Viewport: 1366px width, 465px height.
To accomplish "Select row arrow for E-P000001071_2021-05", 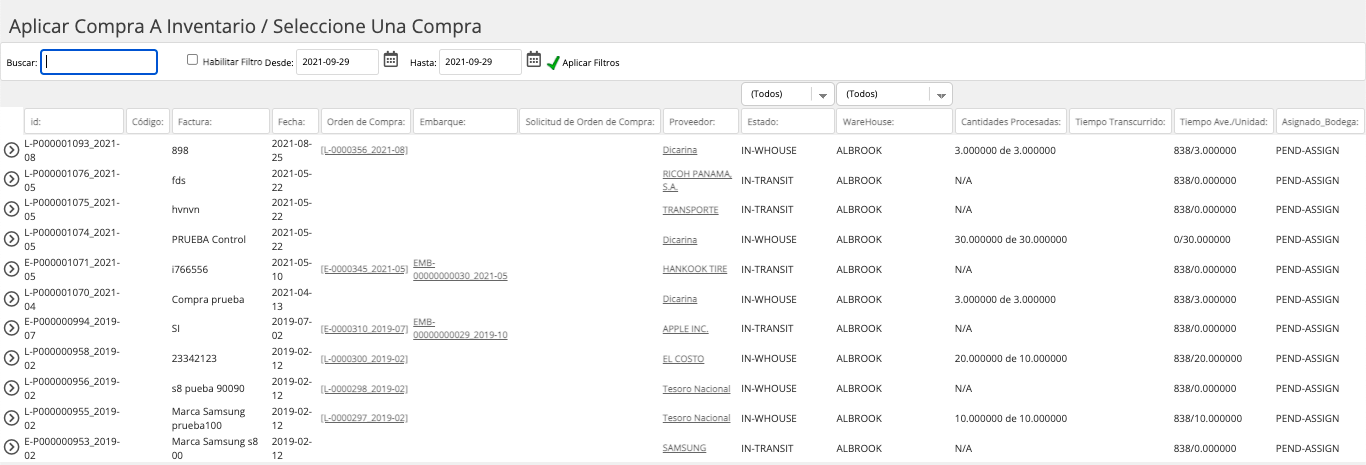I will point(12,270).
